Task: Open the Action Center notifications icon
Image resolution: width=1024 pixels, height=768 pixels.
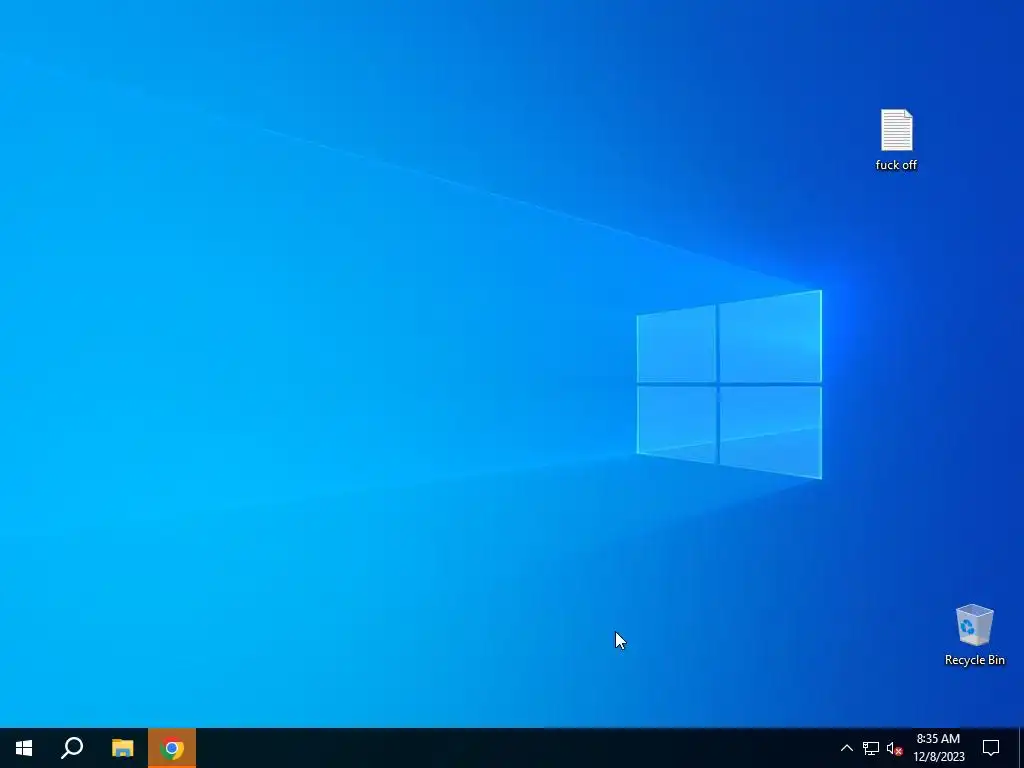Action: [x=991, y=748]
